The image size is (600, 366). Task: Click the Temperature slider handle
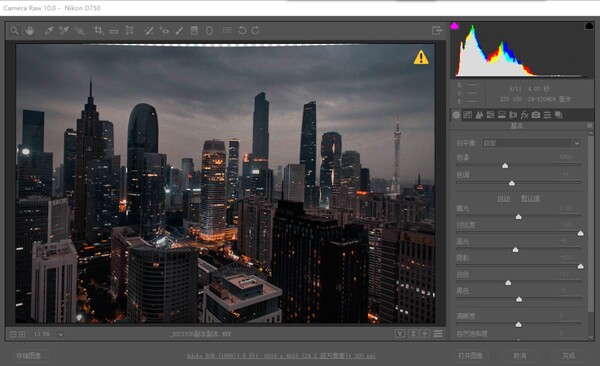point(505,165)
